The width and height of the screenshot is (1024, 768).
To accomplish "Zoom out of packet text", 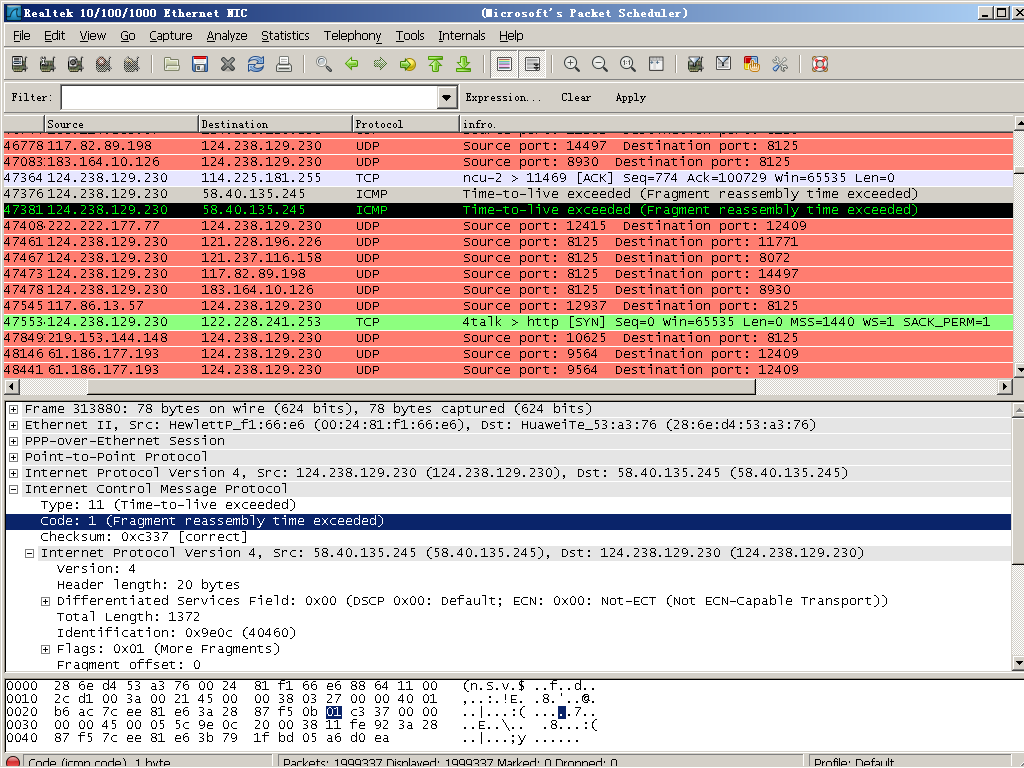I will (600, 64).
